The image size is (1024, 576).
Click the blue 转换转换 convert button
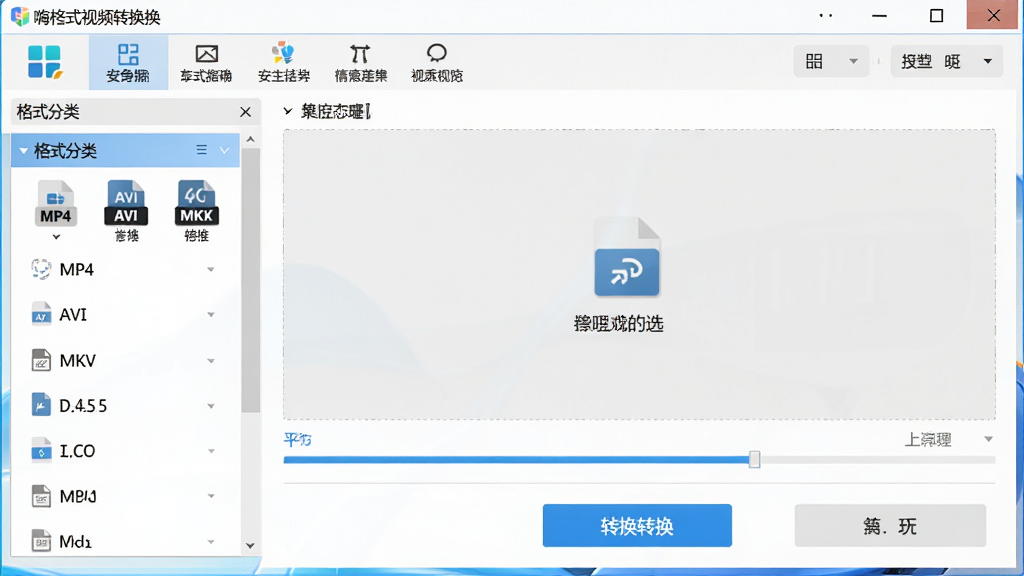click(x=637, y=526)
